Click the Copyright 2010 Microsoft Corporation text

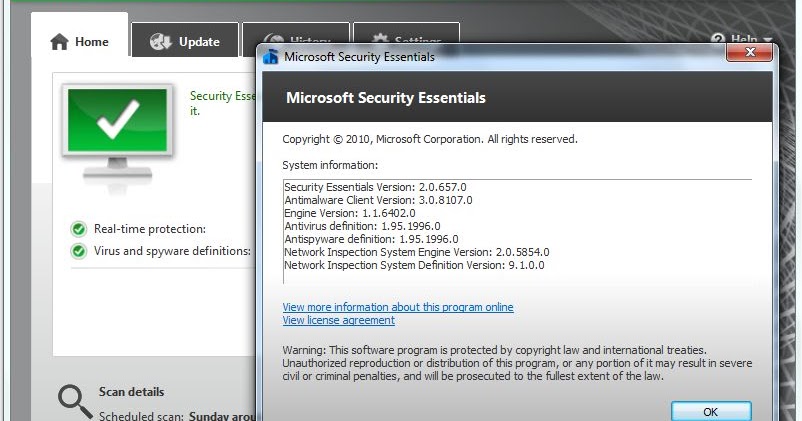(430, 139)
